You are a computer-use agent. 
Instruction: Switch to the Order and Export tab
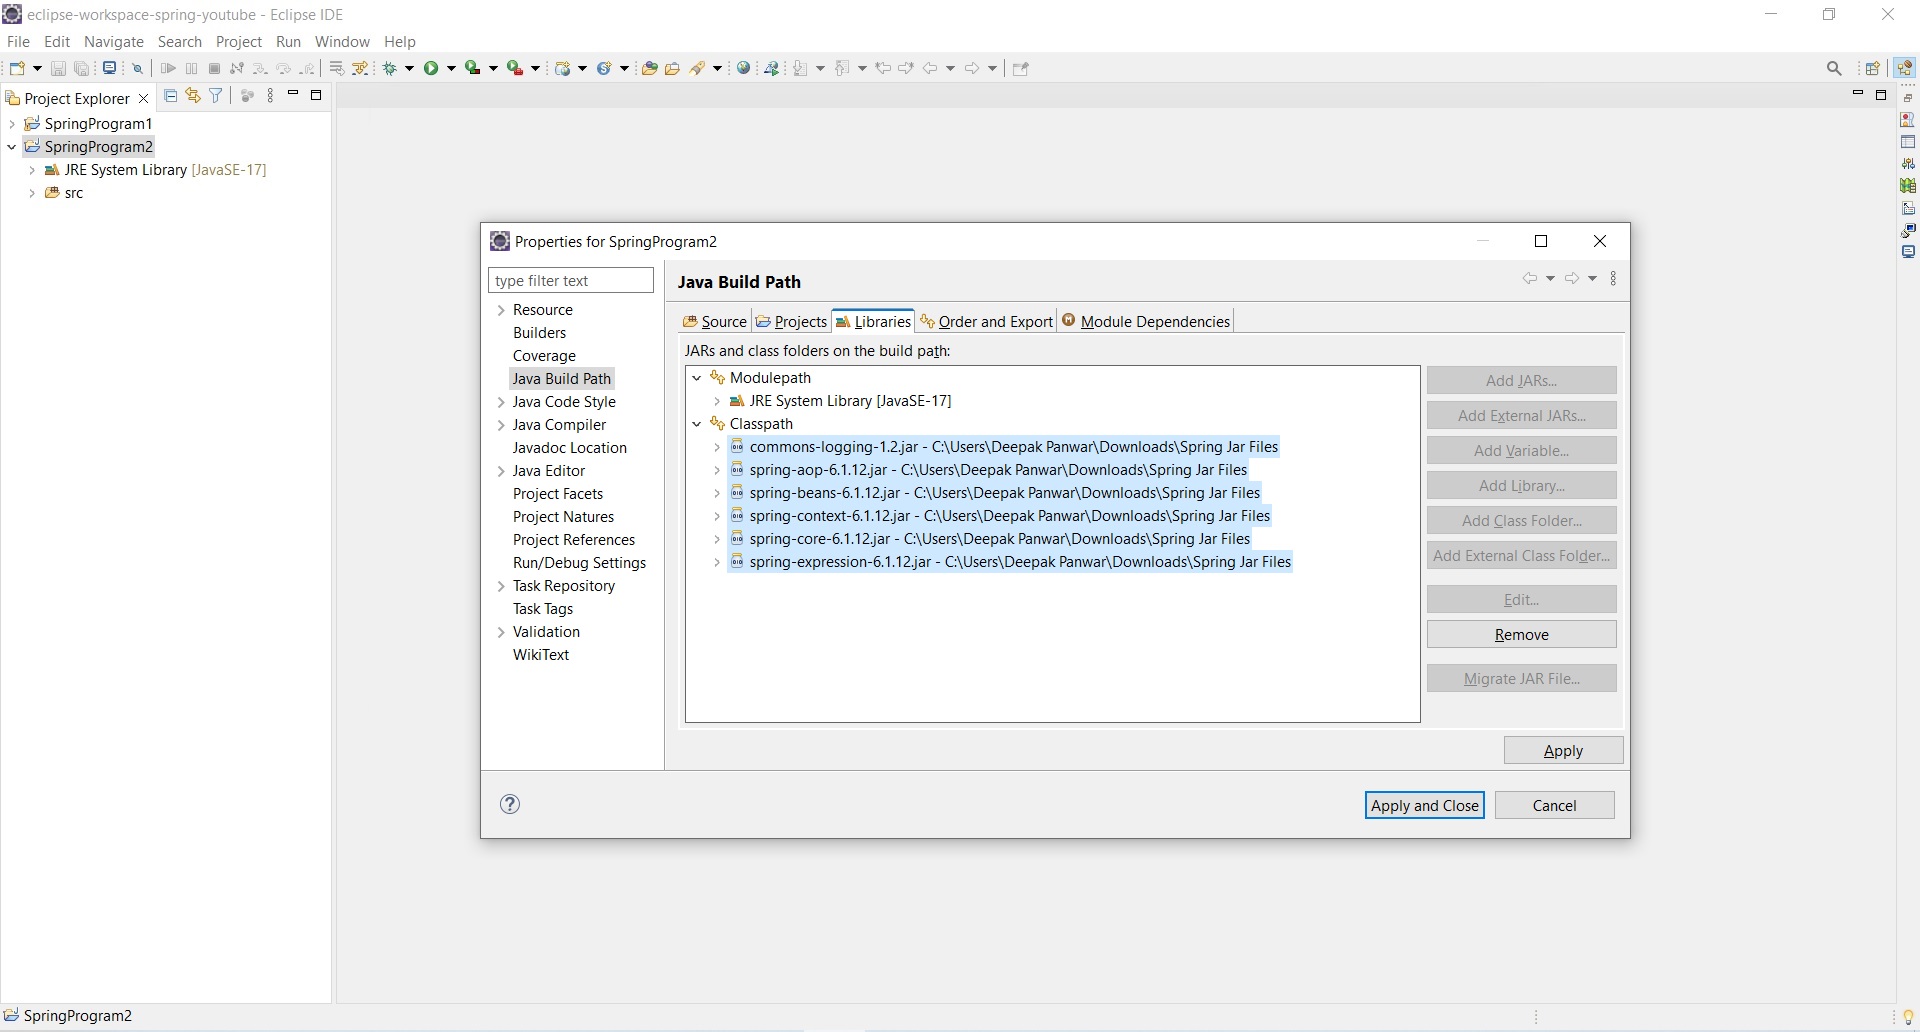(986, 321)
